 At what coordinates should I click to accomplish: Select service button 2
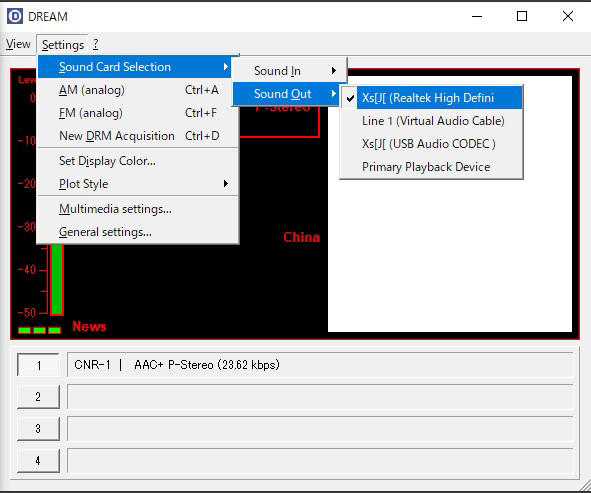click(x=38, y=397)
